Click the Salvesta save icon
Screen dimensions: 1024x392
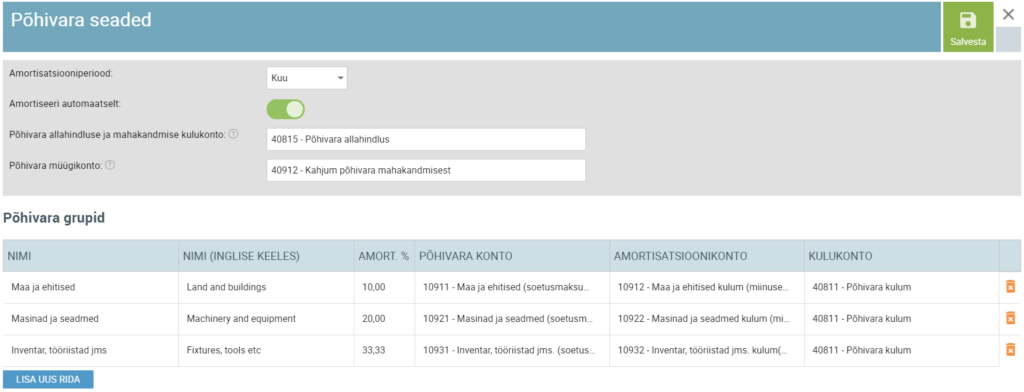[968, 21]
